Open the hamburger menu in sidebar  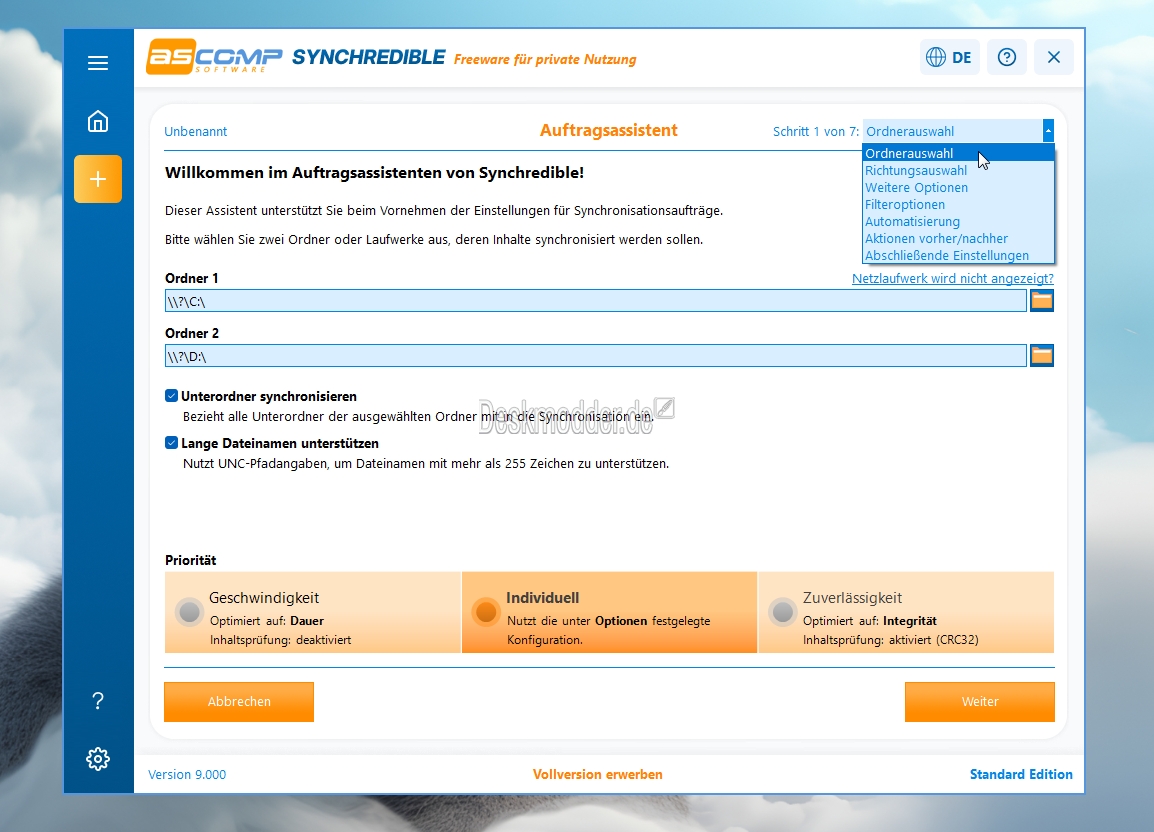click(x=98, y=63)
